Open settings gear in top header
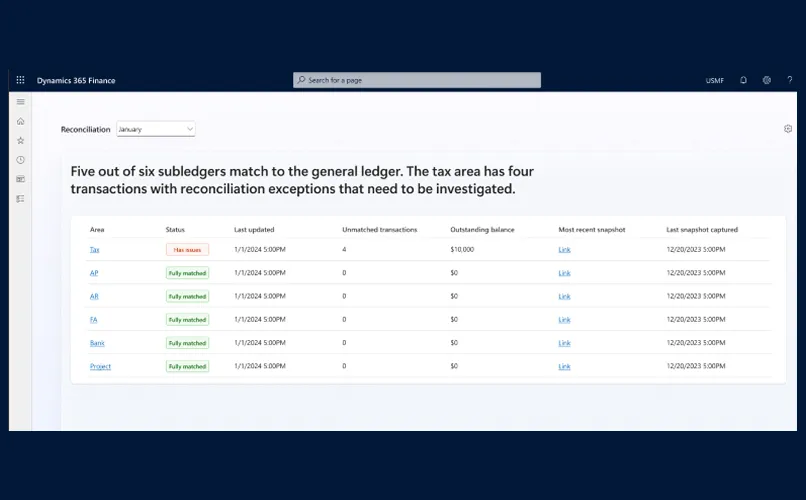Viewport: 806px width, 500px height. click(x=767, y=80)
